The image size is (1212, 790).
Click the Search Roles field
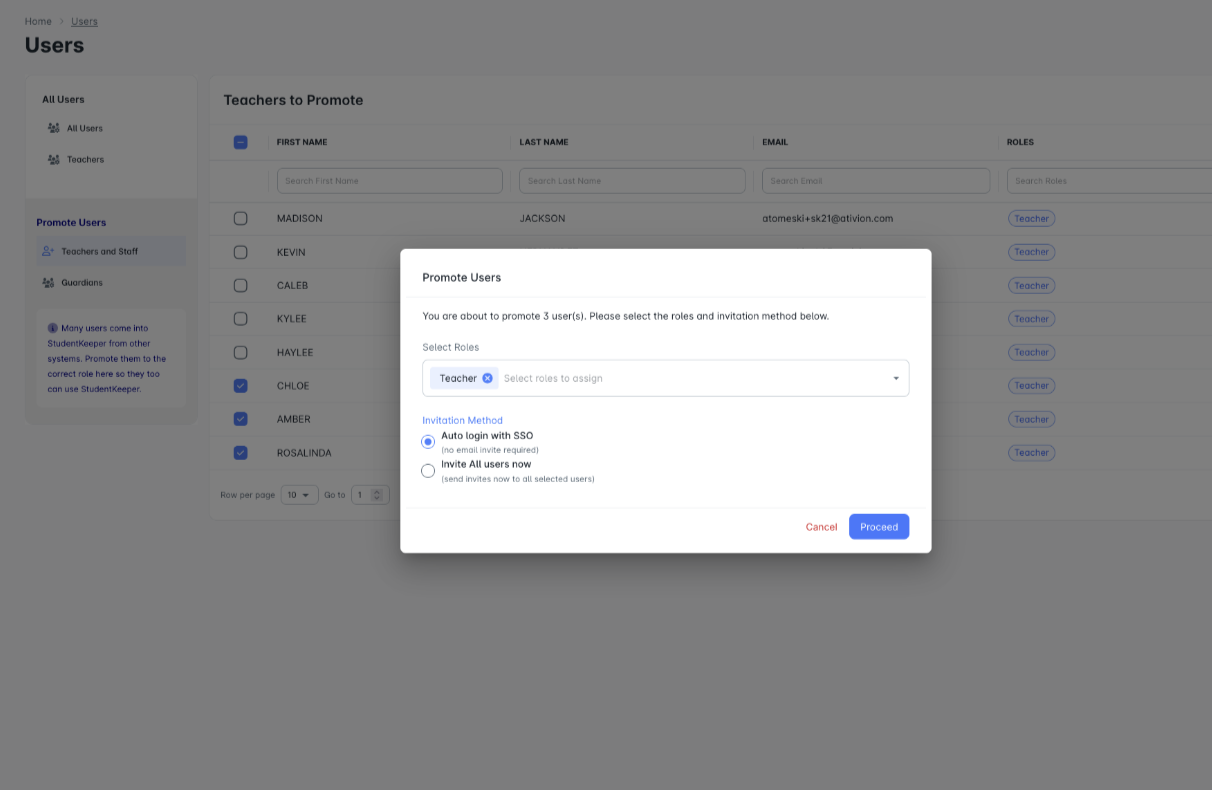coord(1110,181)
